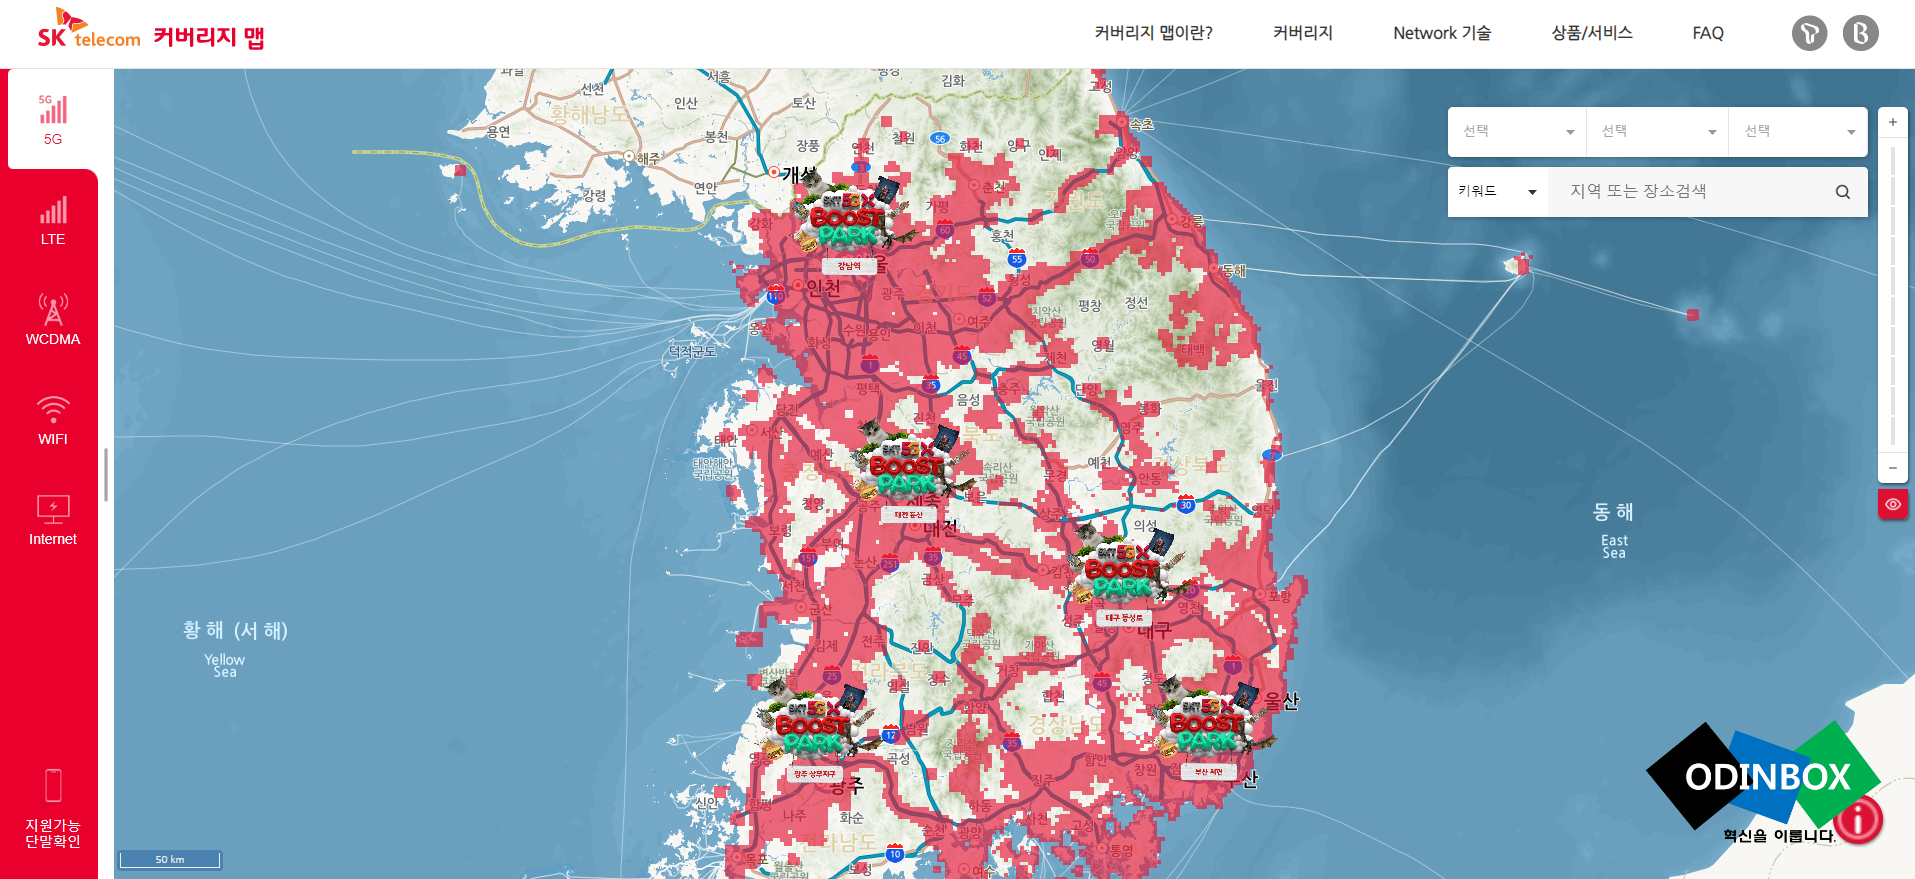The width and height of the screenshot is (1915, 879).
Task: Zoom in with the plus button
Action: (1892, 122)
